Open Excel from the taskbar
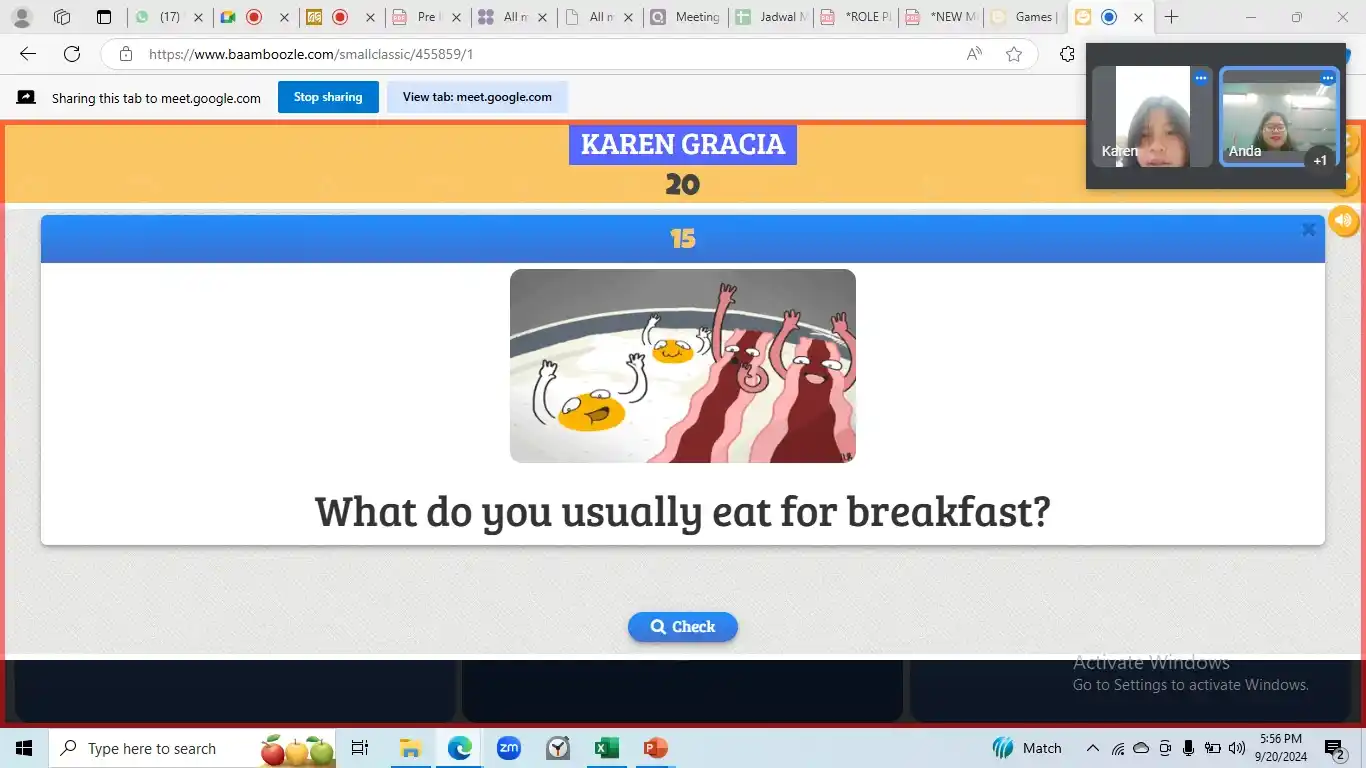The width and height of the screenshot is (1366, 768). point(606,748)
